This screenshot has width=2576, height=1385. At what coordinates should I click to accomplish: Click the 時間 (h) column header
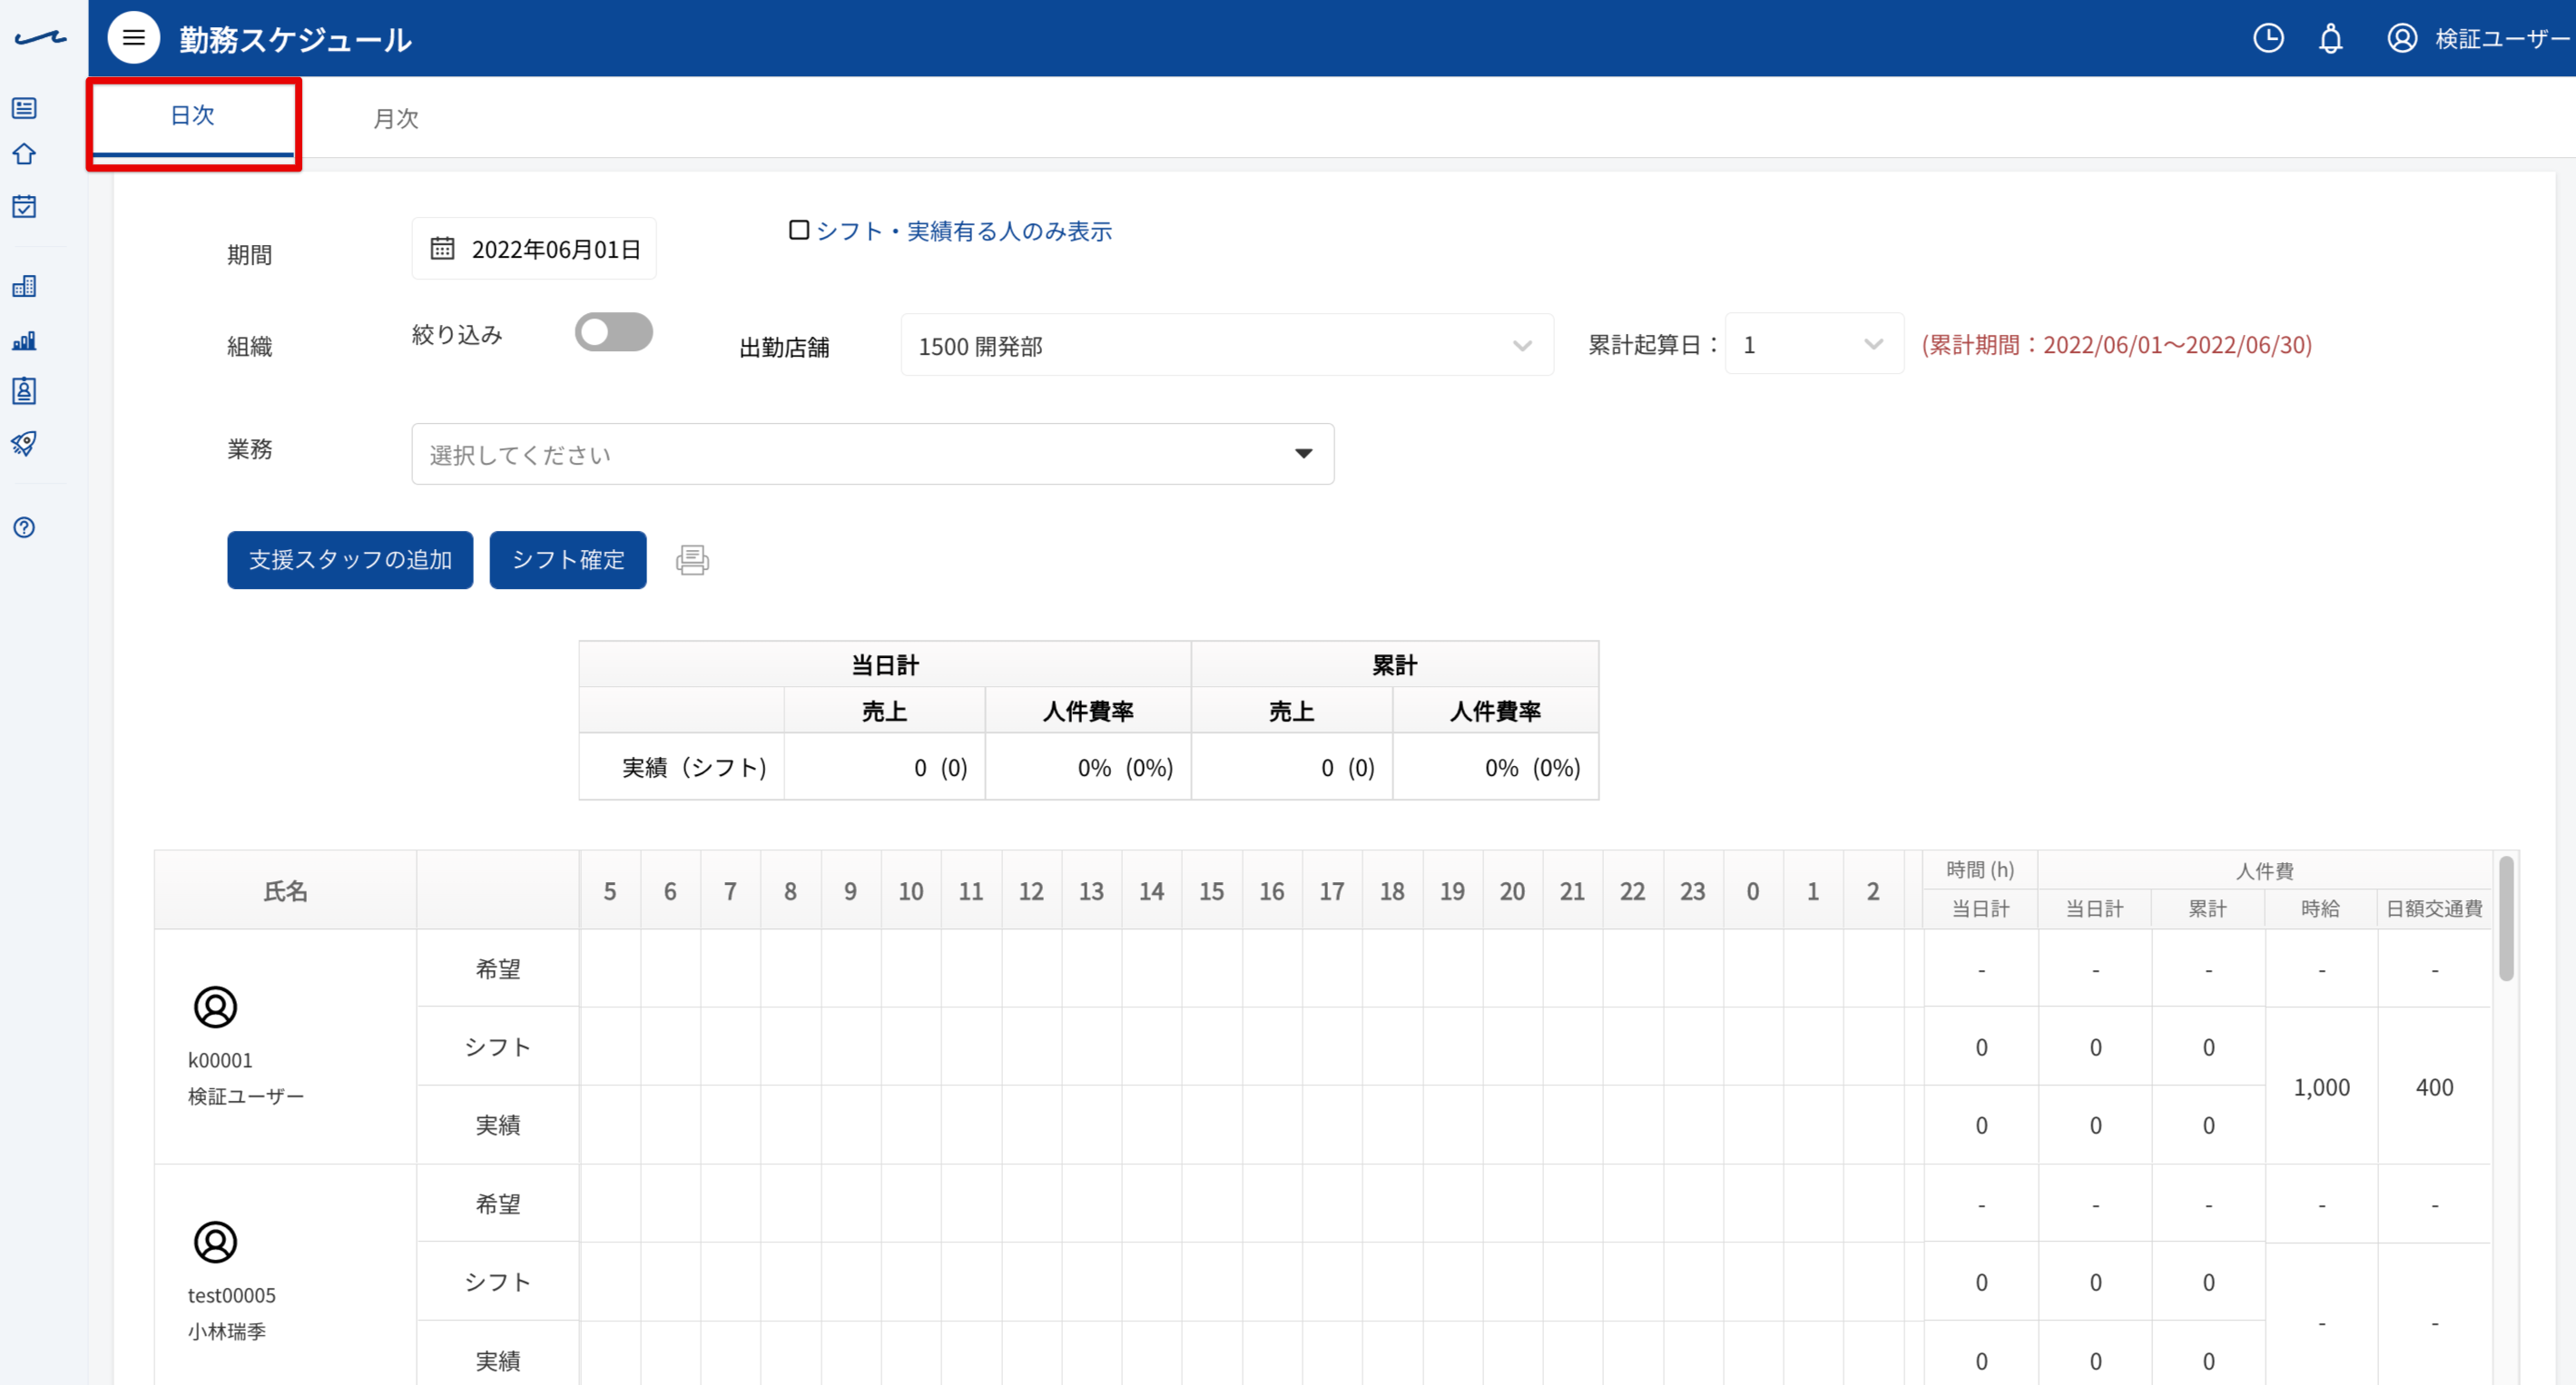(1980, 870)
